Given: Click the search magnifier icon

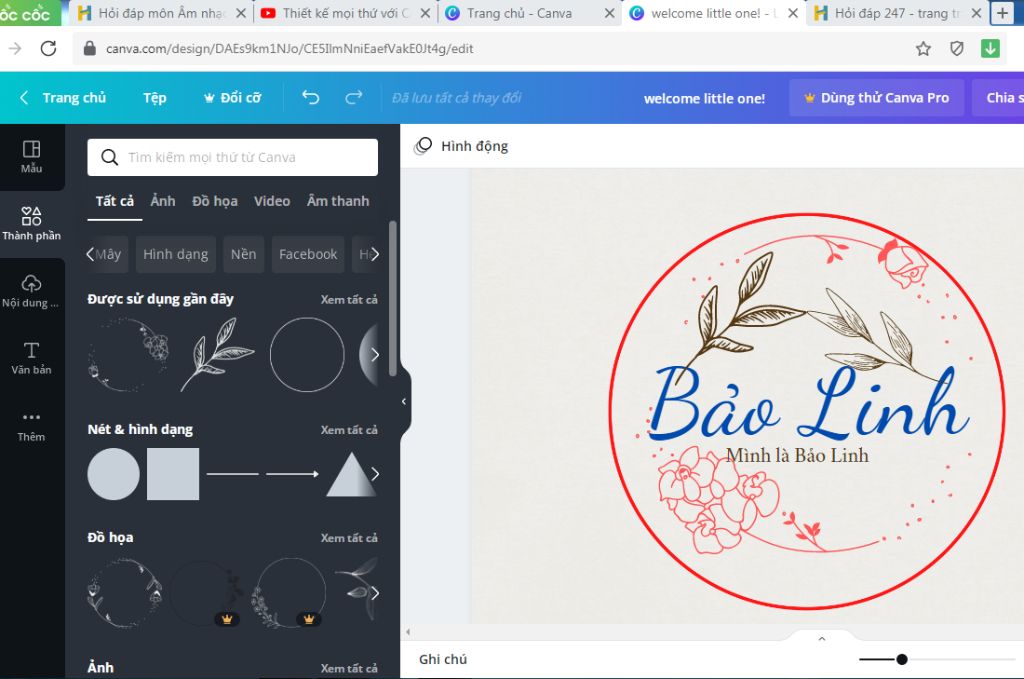Looking at the screenshot, I should pos(110,157).
